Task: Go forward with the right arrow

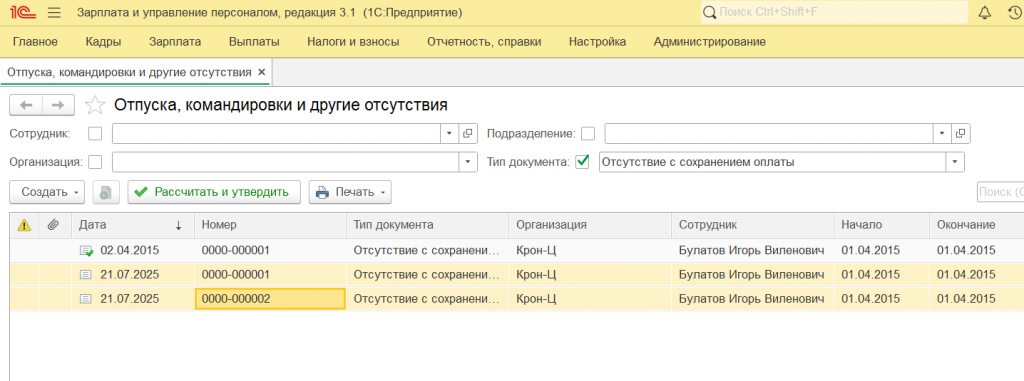Action: click(x=58, y=105)
